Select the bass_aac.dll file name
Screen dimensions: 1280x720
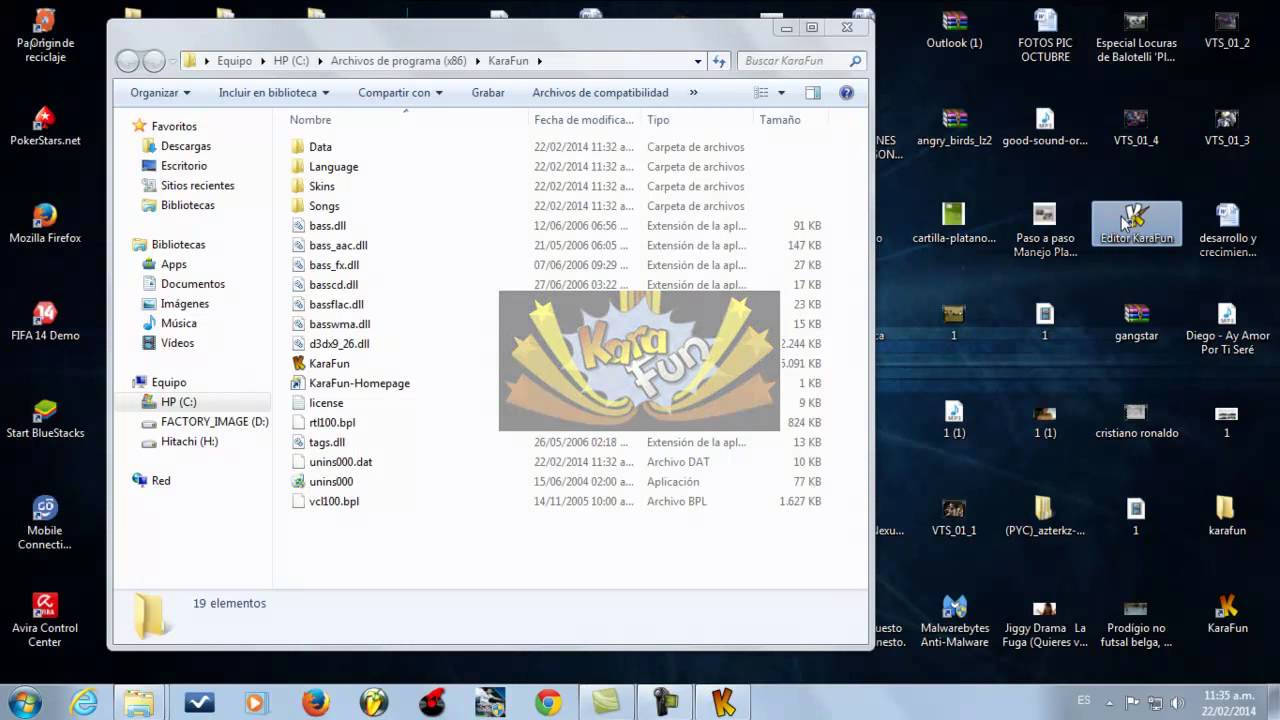click(x=338, y=245)
